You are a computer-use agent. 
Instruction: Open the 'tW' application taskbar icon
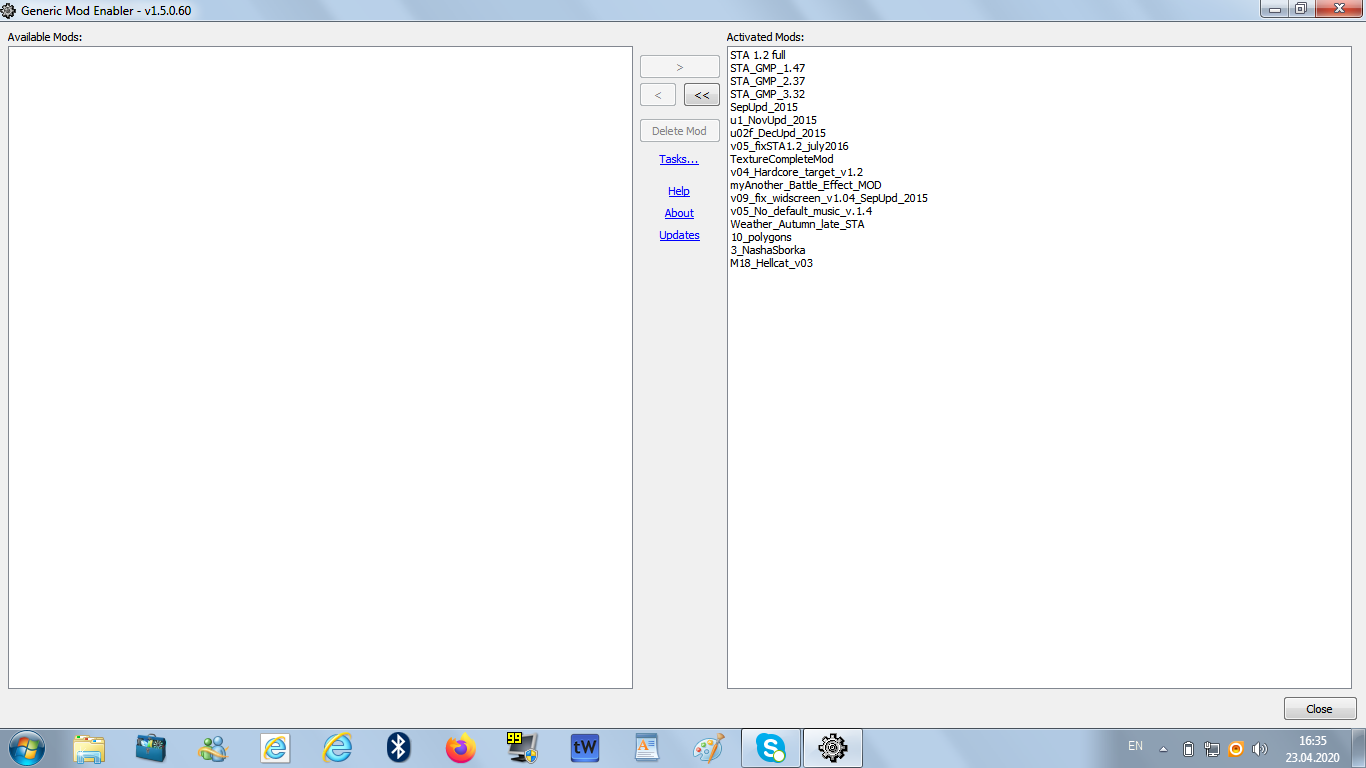click(x=585, y=748)
